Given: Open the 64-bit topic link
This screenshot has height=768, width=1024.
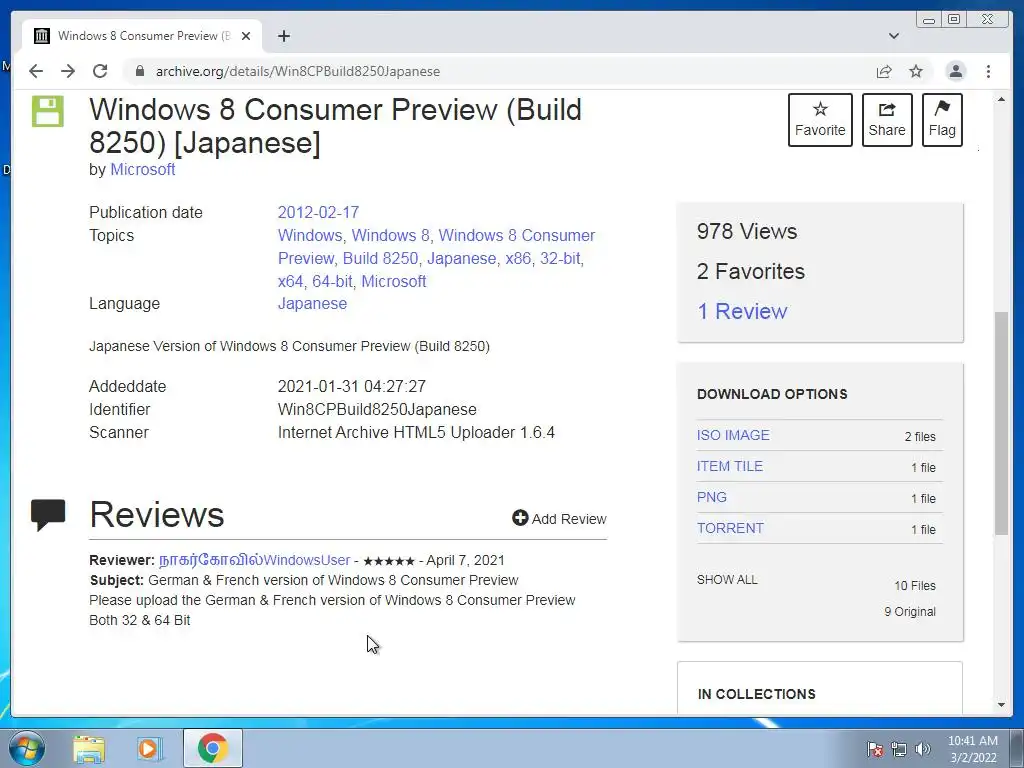Looking at the screenshot, I should (x=332, y=281).
